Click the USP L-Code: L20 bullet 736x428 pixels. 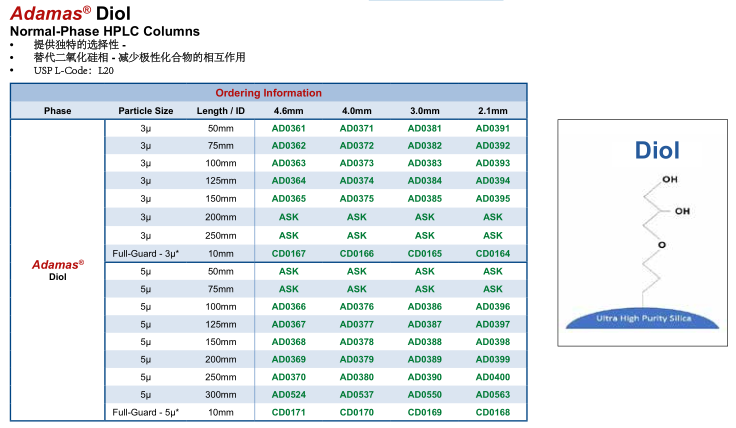pyautogui.click(x=73, y=70)
